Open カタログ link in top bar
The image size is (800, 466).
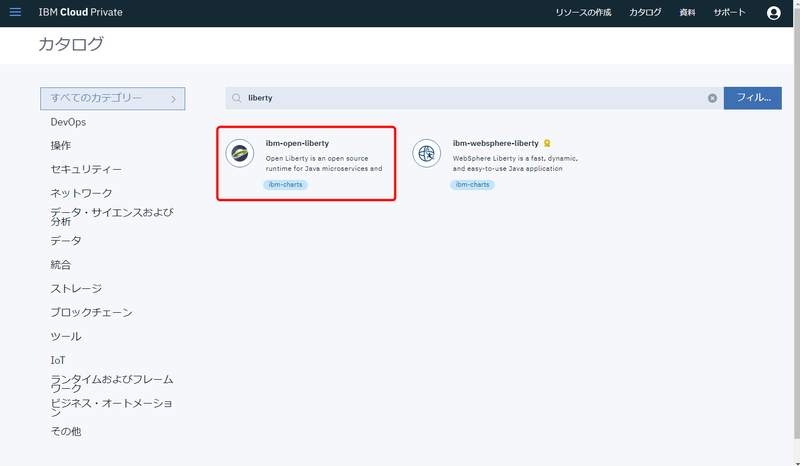coord(645,12)
